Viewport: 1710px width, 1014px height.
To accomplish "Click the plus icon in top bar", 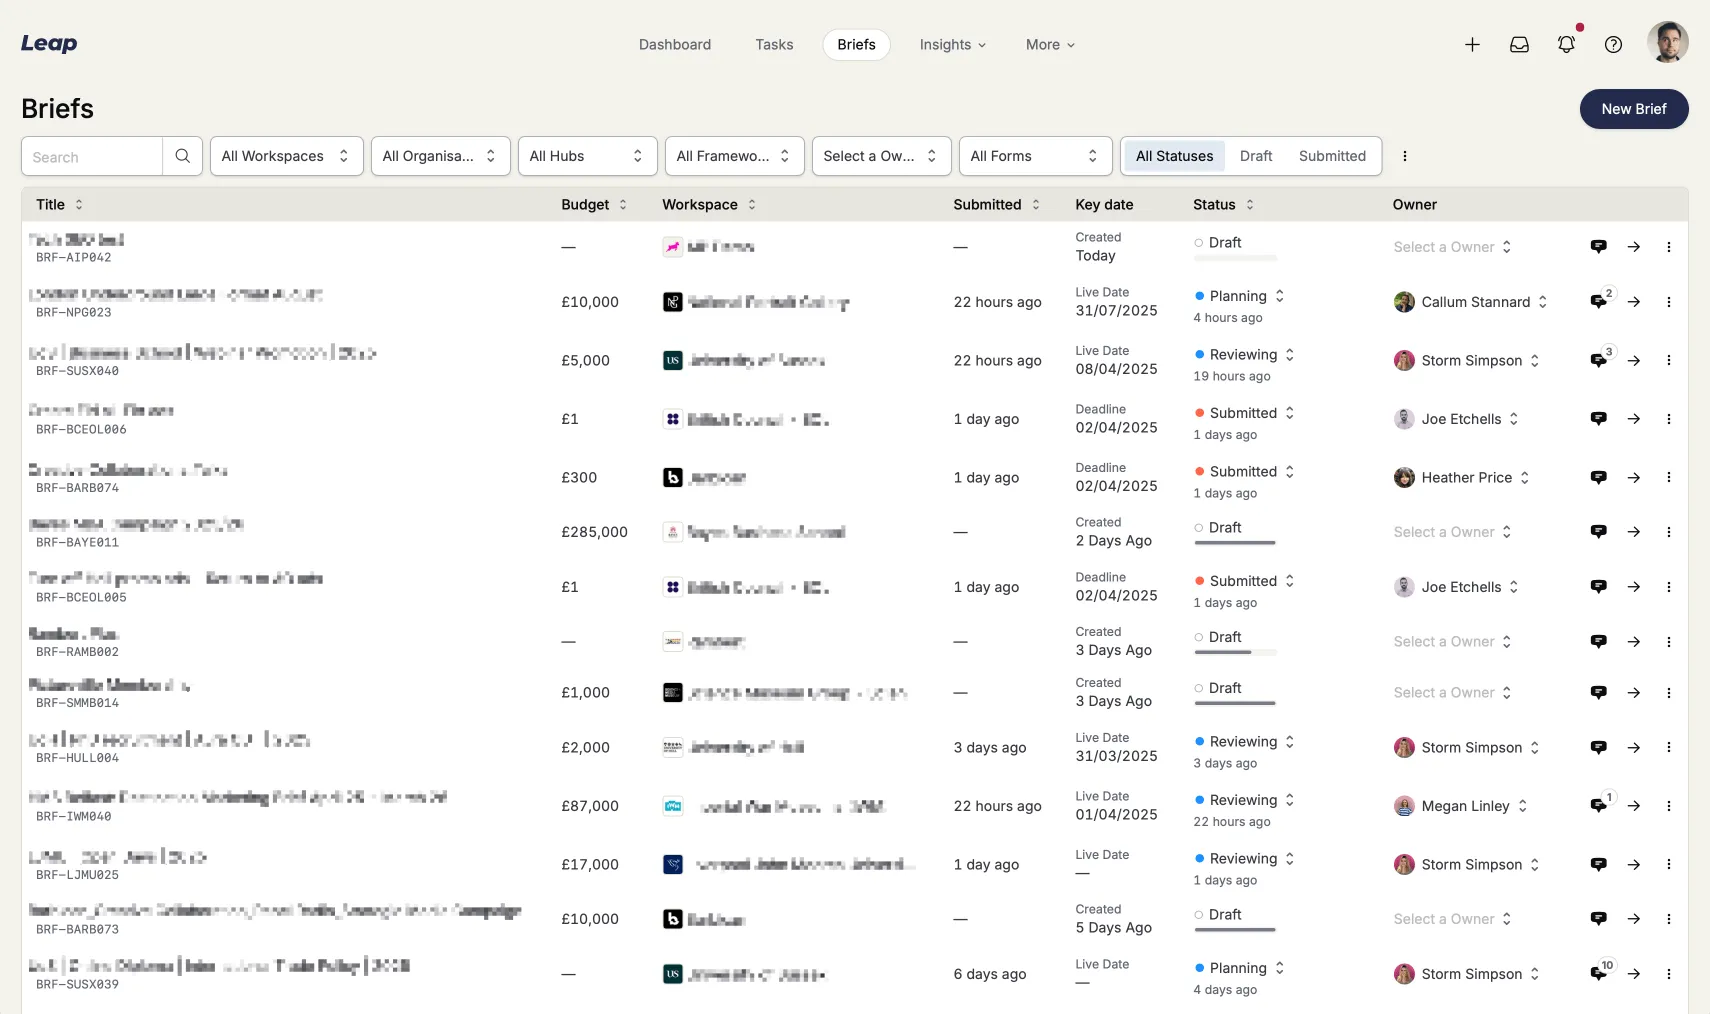I will click(x=1472, y=45).
